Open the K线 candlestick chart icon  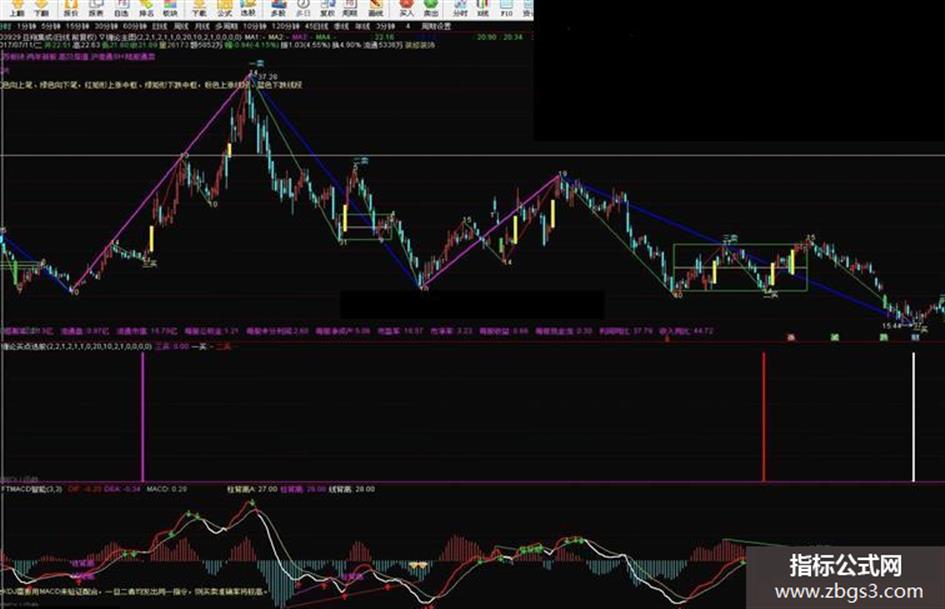coord(483,8)
